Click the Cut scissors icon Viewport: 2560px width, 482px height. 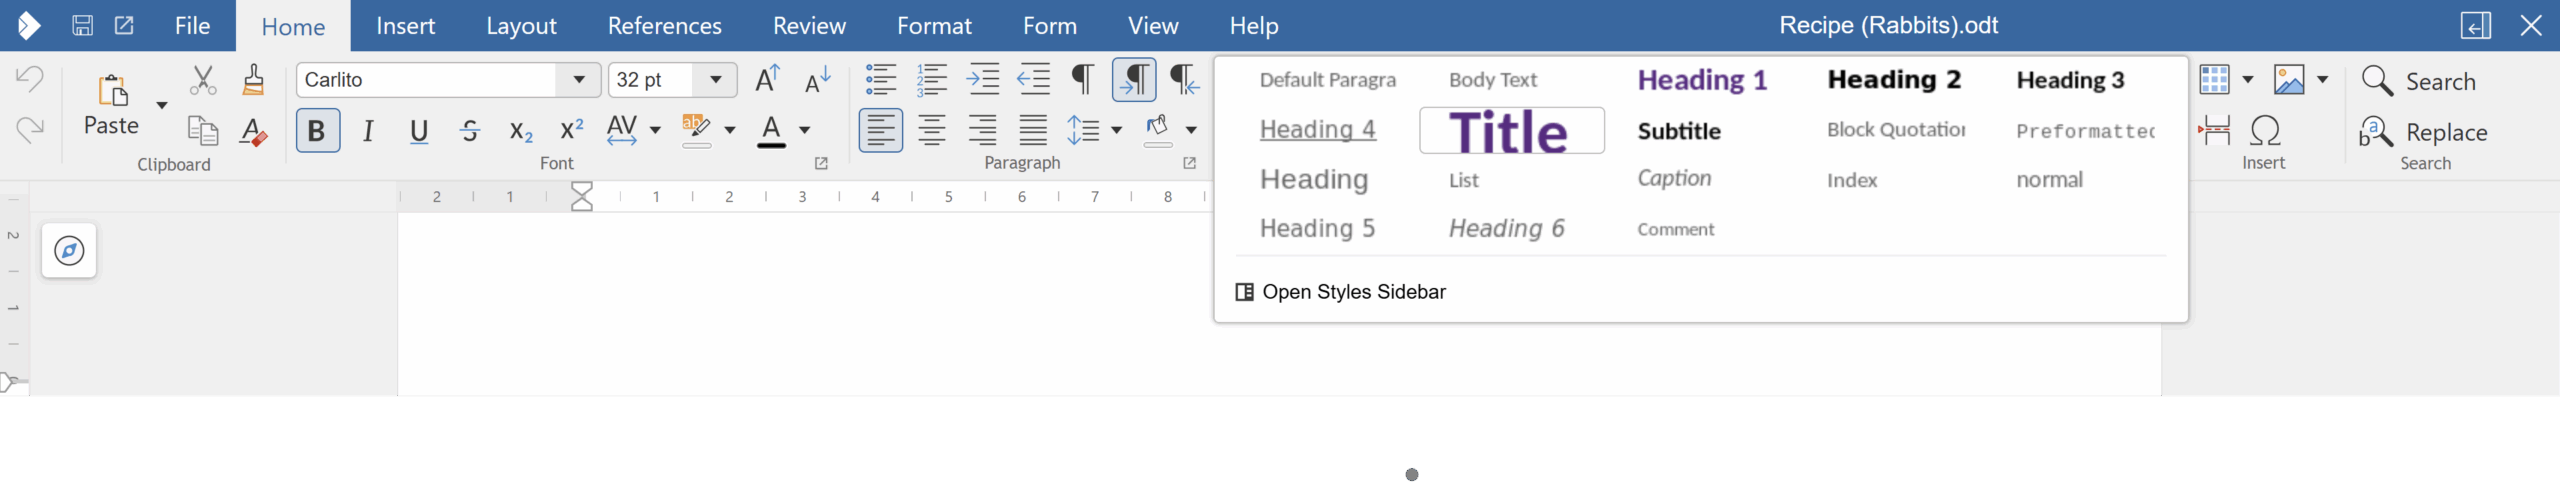click(x=203, y=80)
